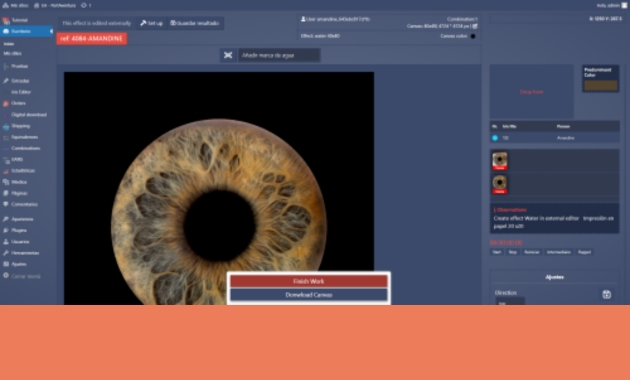630x380 pixels.
Task: Open Combinations in the sidebar
Action: pyautogui.click(x=26, y=148)
